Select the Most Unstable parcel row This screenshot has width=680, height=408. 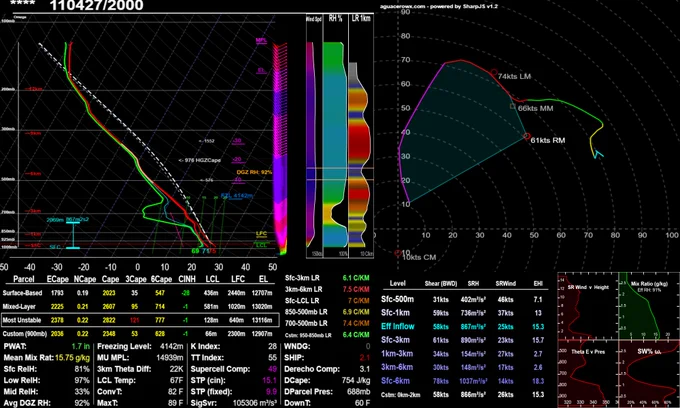pos(138,320)
